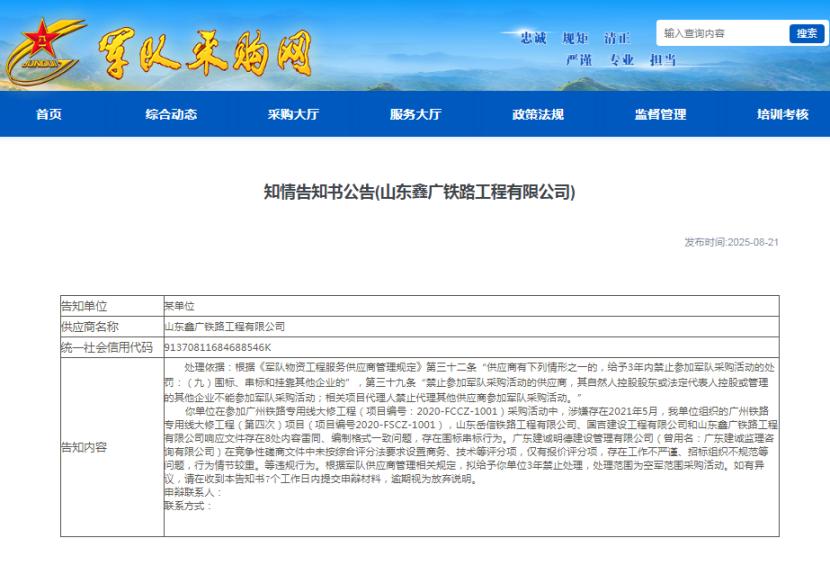Select 监督管理 in the navigation bar

660,114
